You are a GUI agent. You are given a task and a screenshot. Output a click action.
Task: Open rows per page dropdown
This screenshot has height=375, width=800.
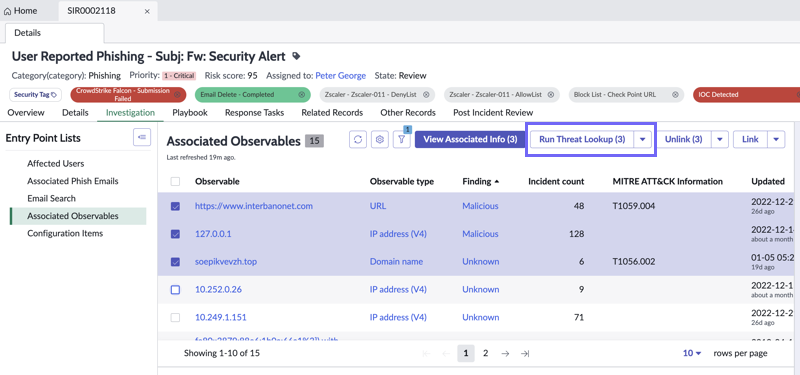[x=692, y=353]
